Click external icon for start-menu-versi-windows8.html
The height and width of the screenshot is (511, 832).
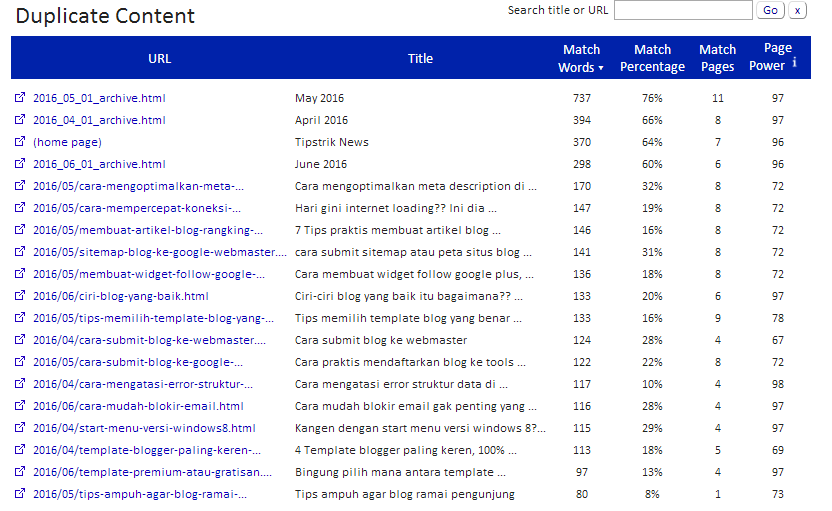point(20,427)
